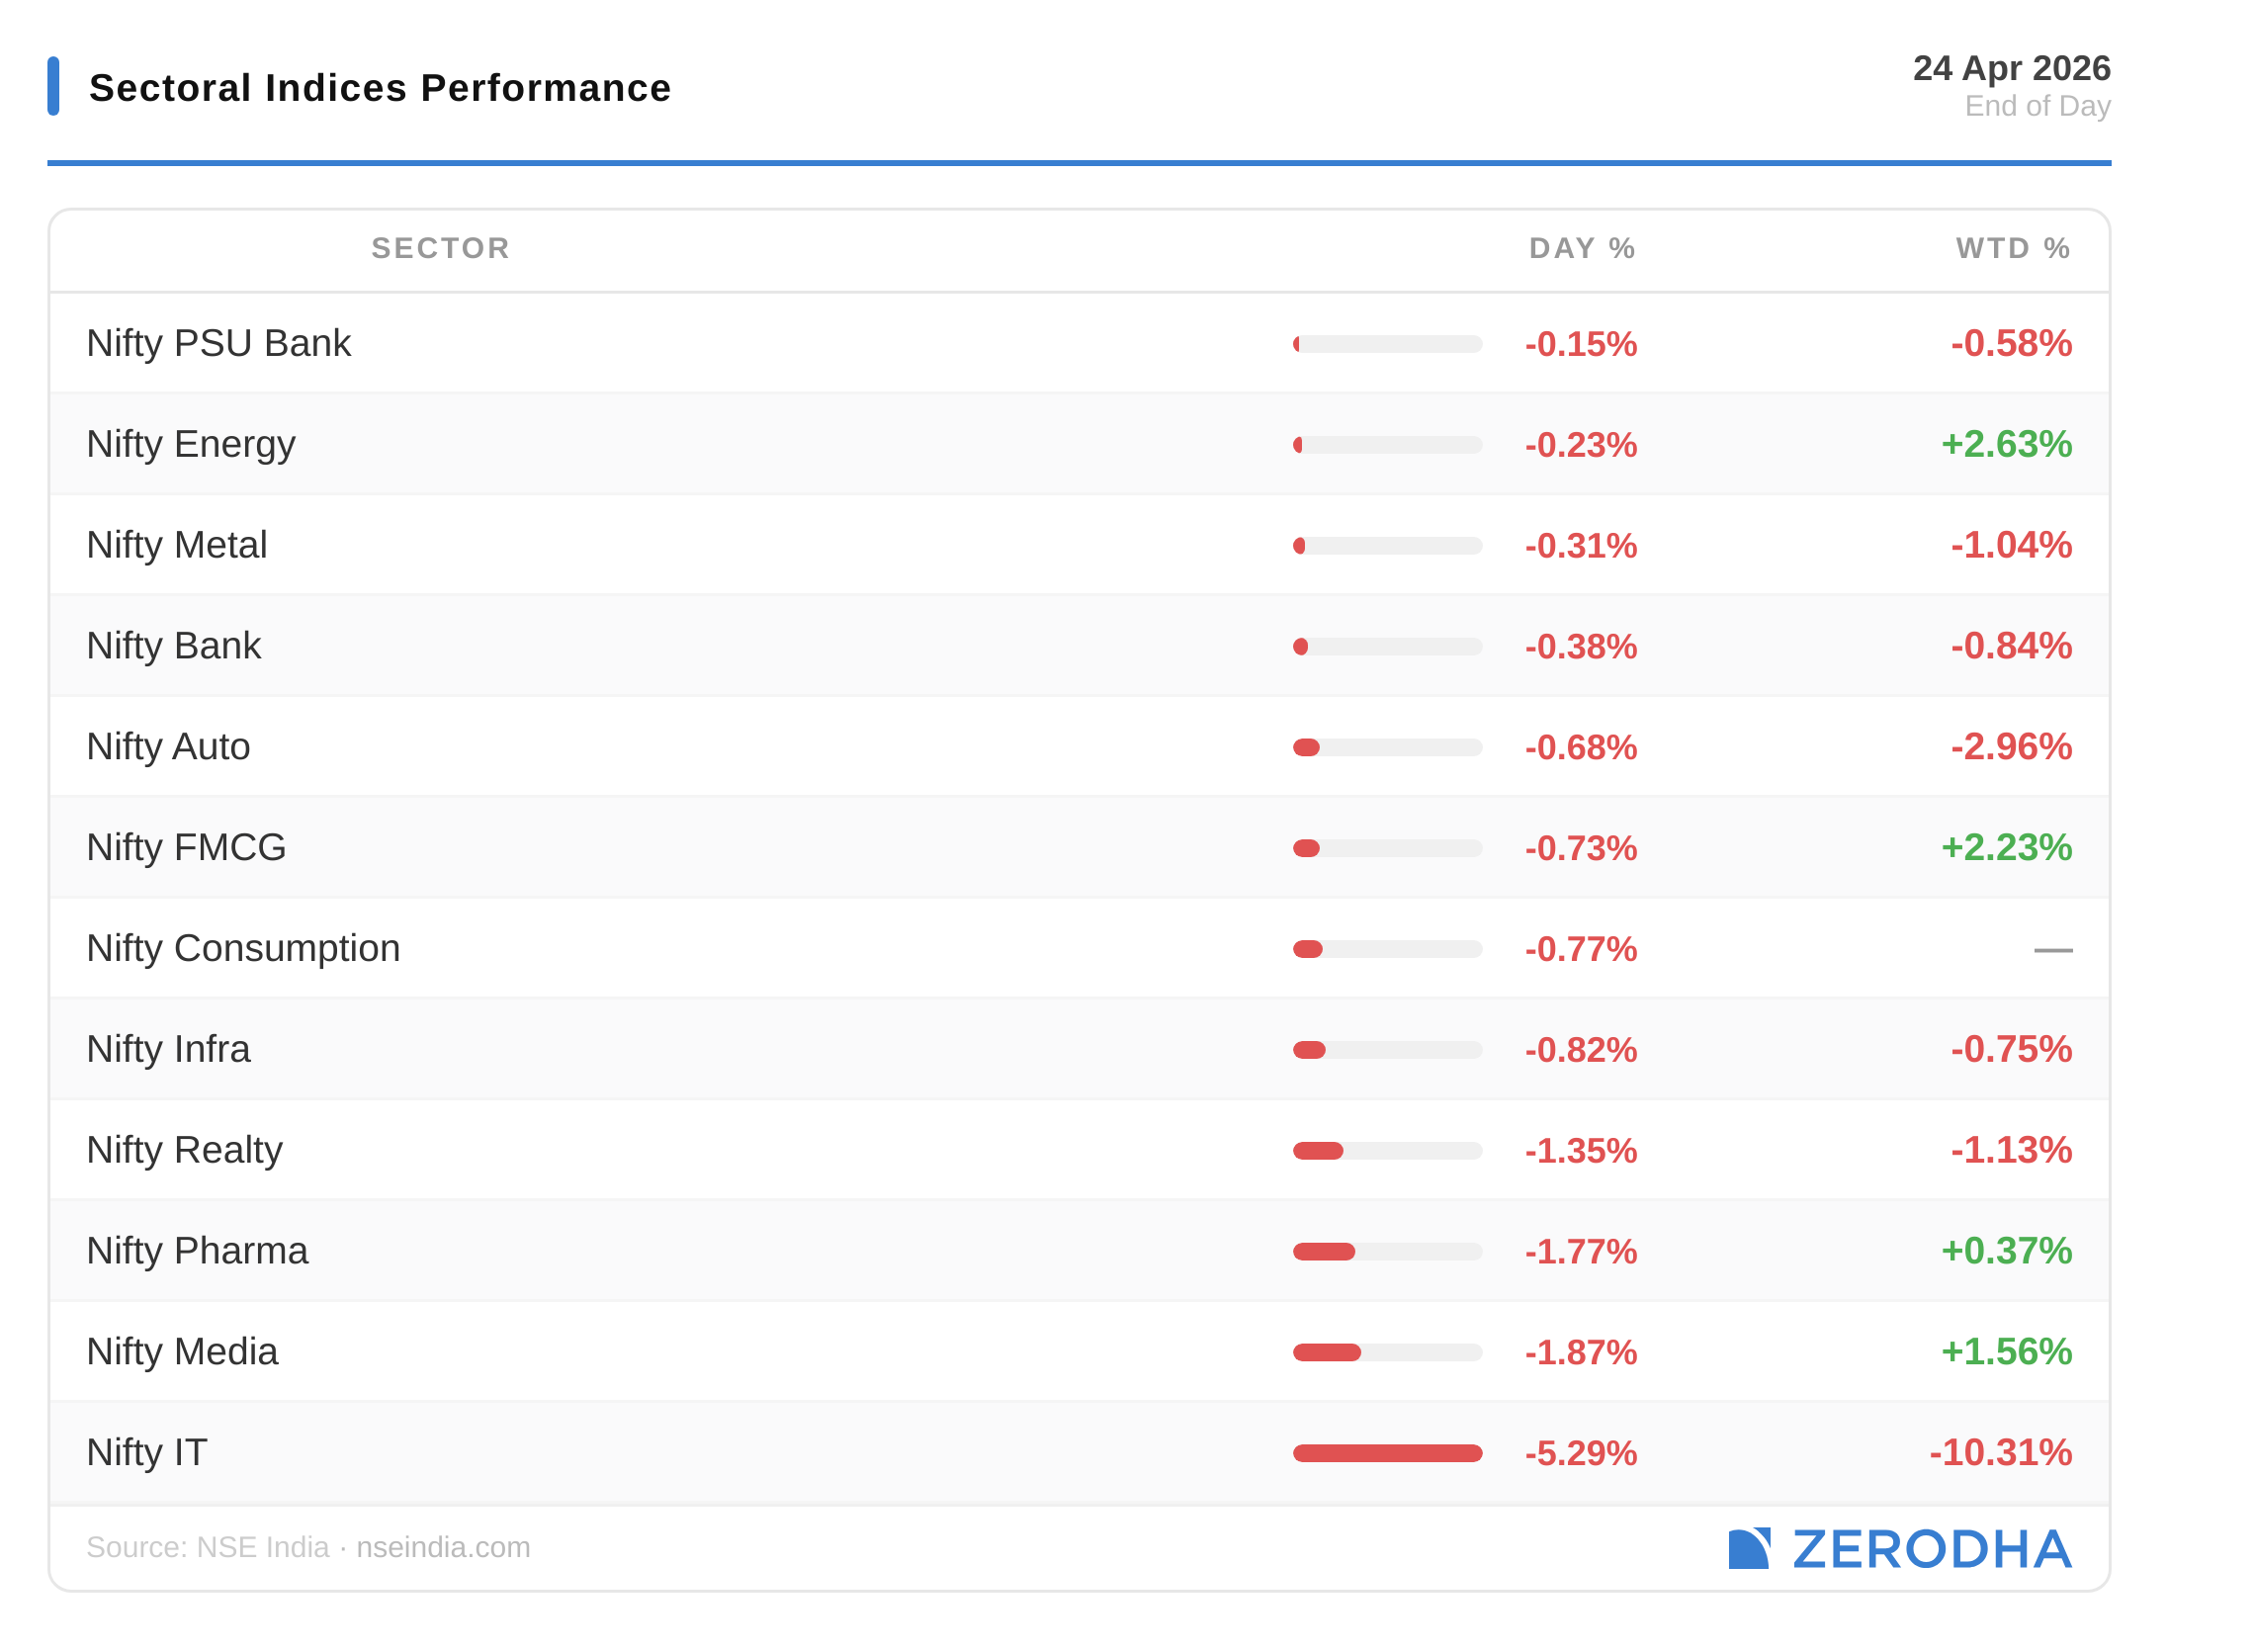Image resolution: width=2254 pixels, height=1652 pixels.
Task: Click Nifty Auto -0.68% day value
Action: (1580, 747)
